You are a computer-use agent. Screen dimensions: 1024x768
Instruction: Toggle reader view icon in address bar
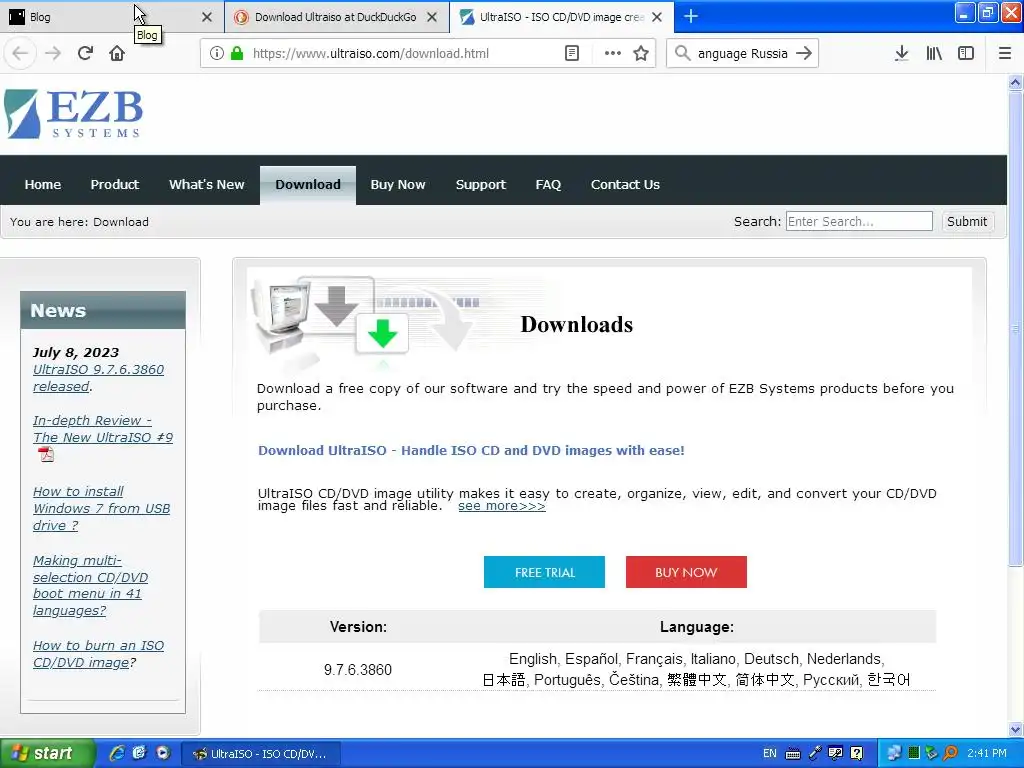pos(571,53)
